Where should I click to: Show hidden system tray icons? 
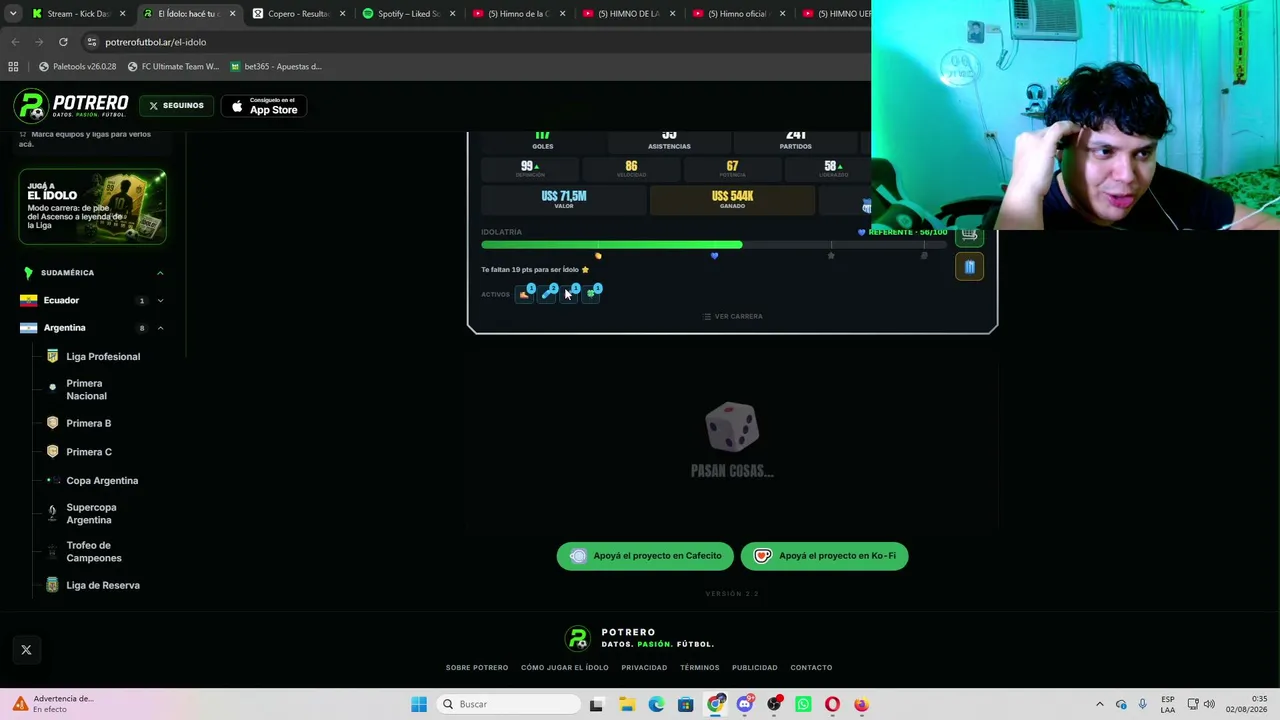coord(1100,704)
